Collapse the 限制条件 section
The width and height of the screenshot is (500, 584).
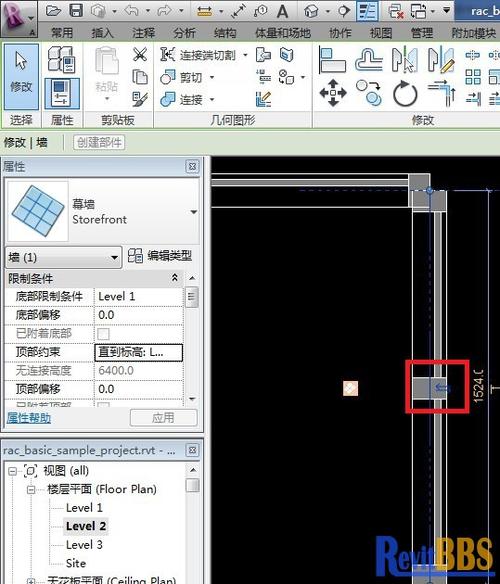174,278
